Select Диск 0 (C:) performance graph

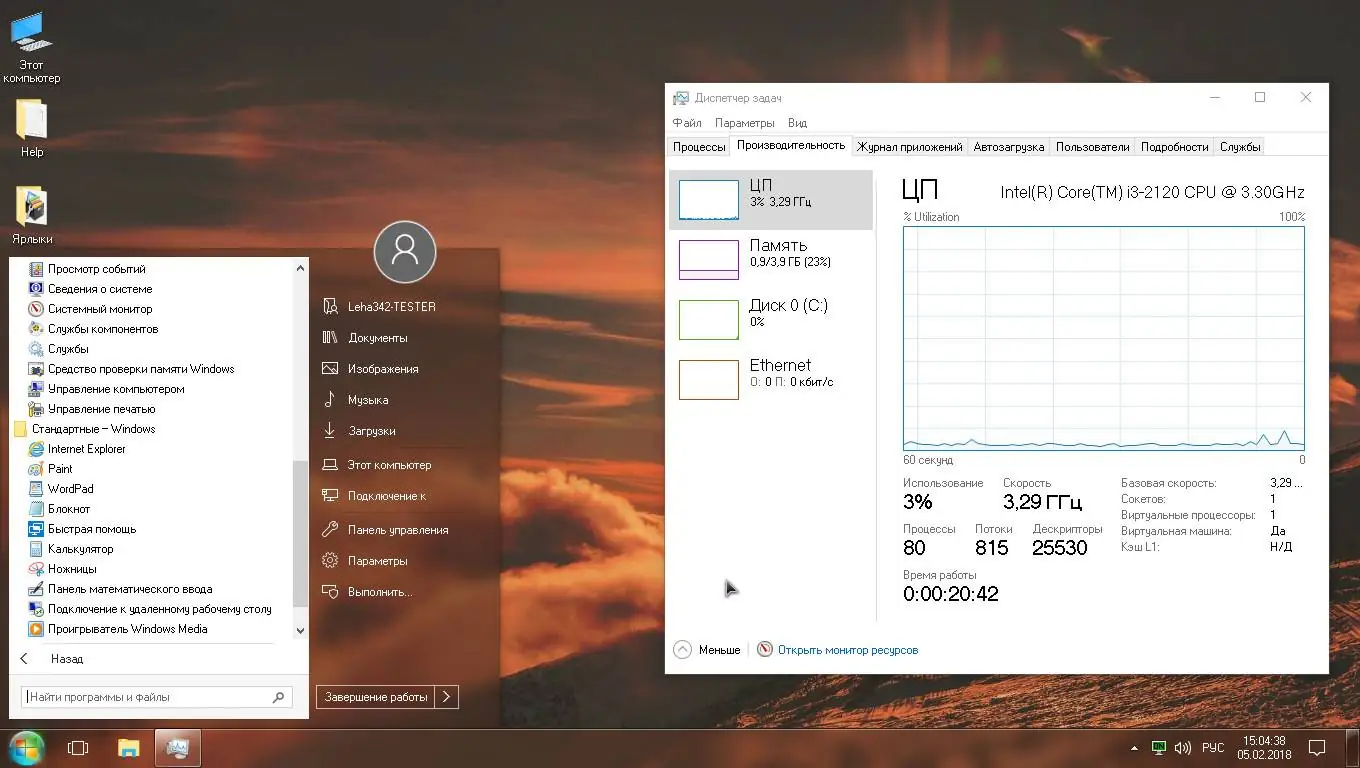click(771, 320)
